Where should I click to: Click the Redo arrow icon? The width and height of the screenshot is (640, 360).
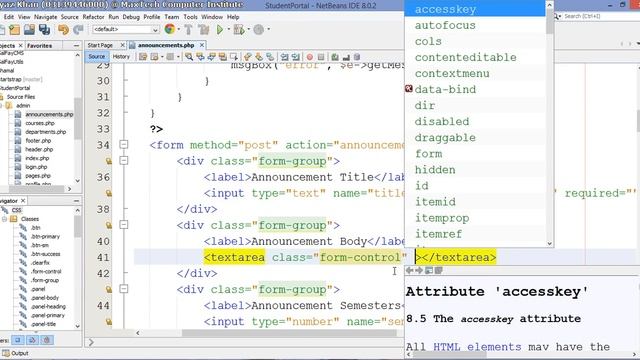[78, 29]
